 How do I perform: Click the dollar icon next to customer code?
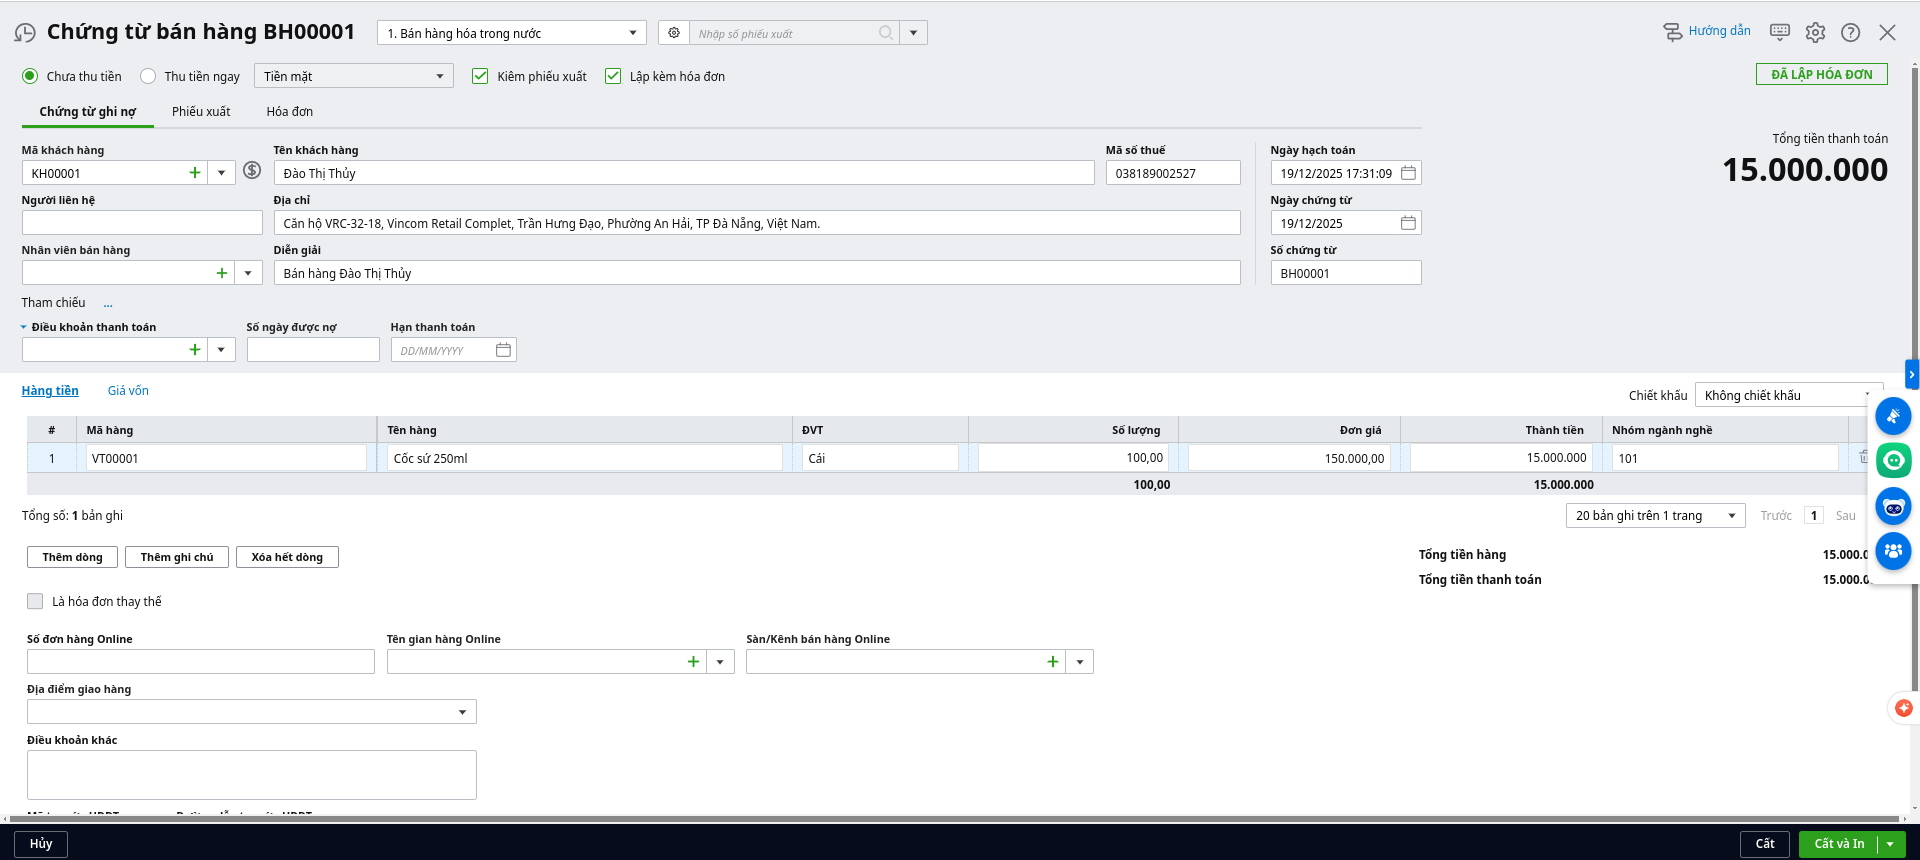[252, 171]
